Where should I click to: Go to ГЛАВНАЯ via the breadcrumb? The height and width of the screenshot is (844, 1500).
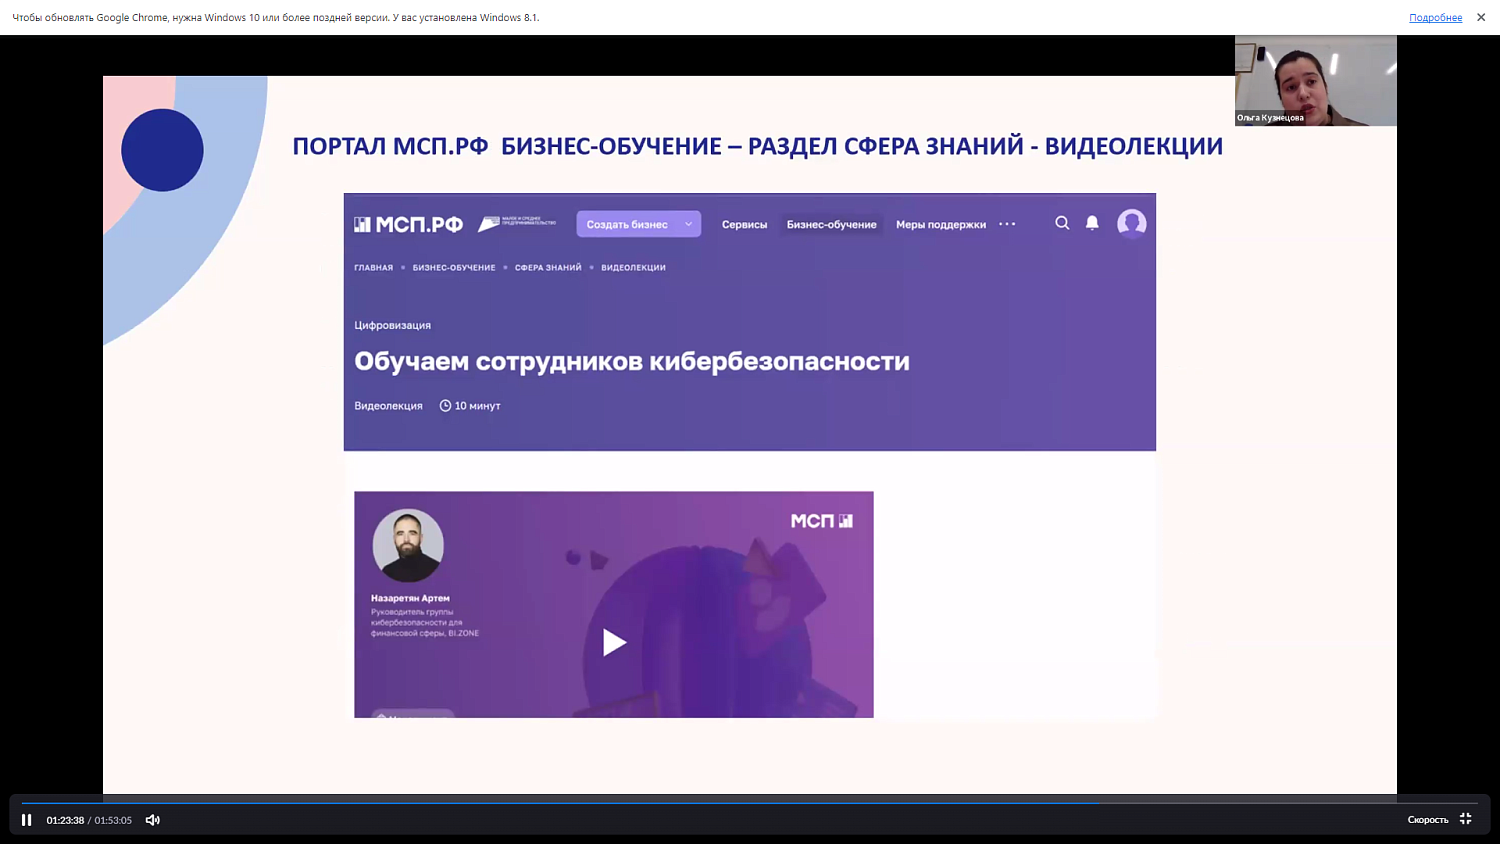tap(372, 267)
